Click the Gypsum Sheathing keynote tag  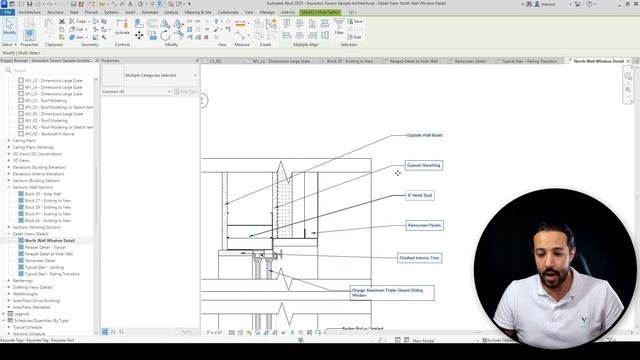(x=424, y=165)
